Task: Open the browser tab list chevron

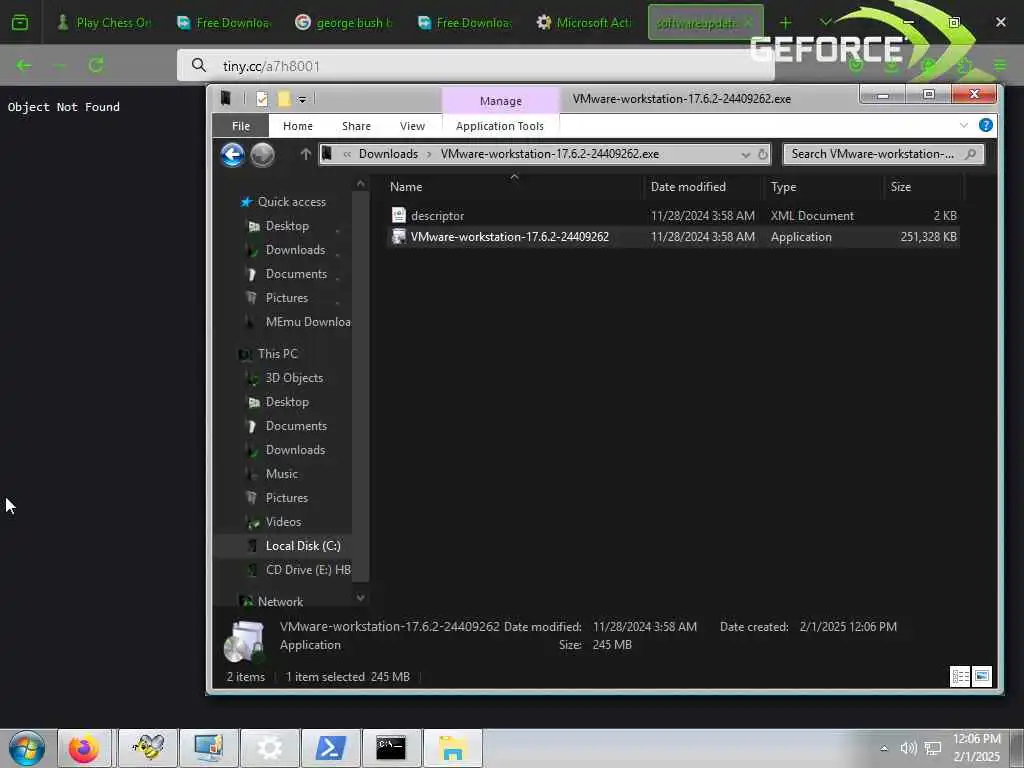Action: pos(825,23)
